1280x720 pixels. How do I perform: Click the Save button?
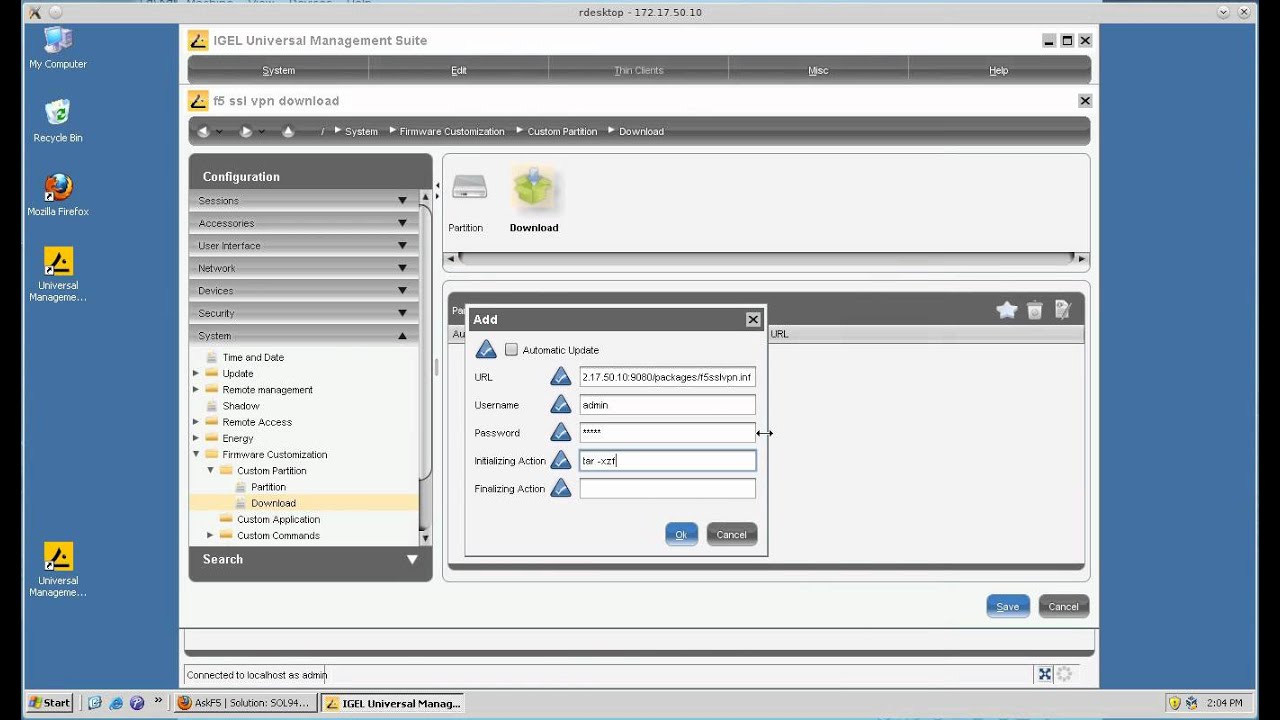point(1007,606)
